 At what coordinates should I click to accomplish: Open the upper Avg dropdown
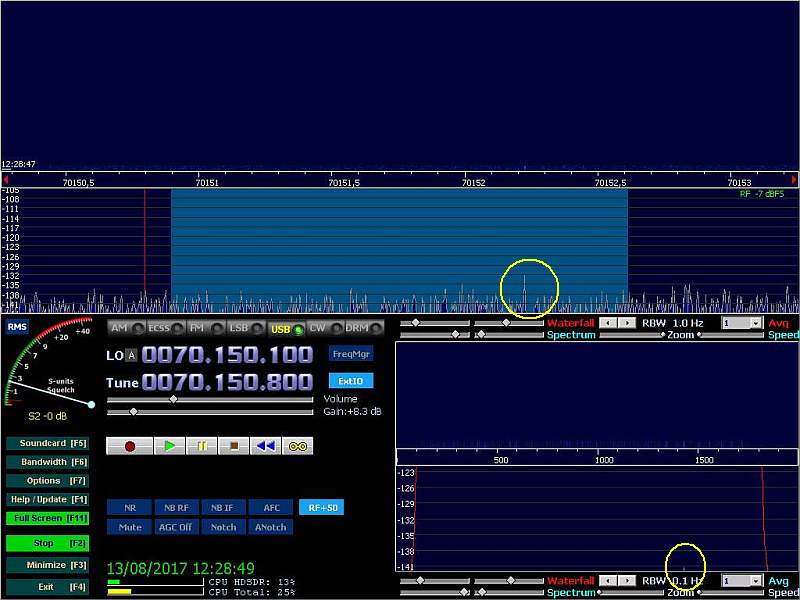click(x=755, y=324)
